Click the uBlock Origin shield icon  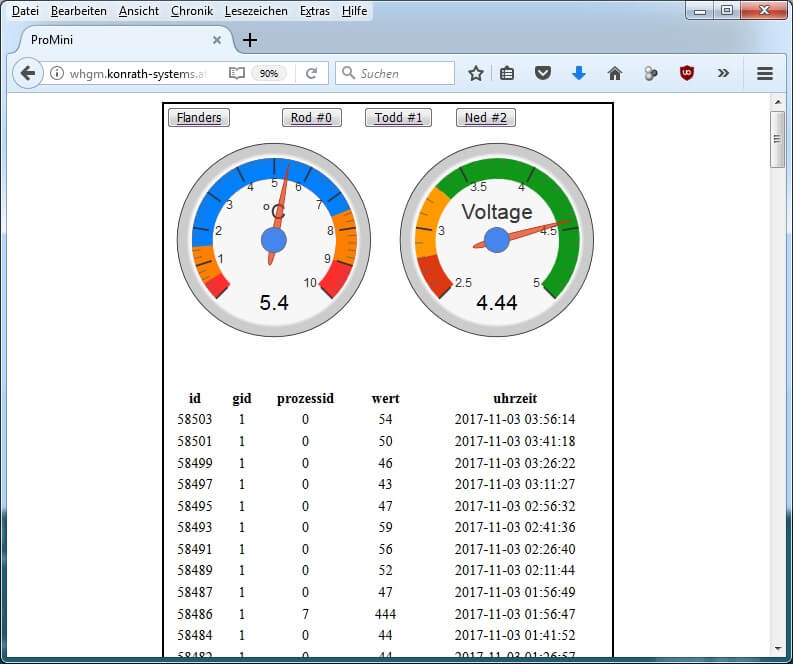coord(687,73)
